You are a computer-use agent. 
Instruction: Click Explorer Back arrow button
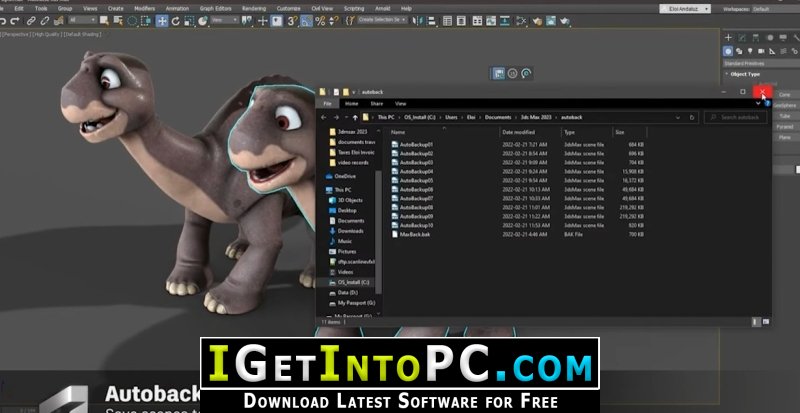323,117
